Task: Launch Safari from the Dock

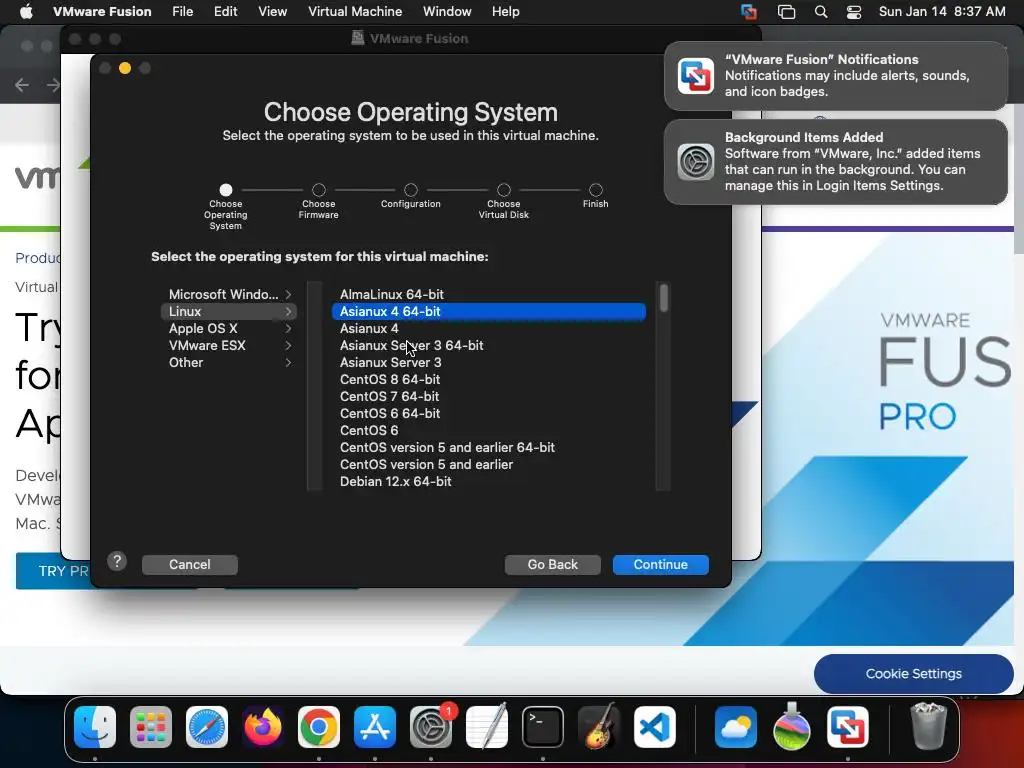Action: (207, 727)
